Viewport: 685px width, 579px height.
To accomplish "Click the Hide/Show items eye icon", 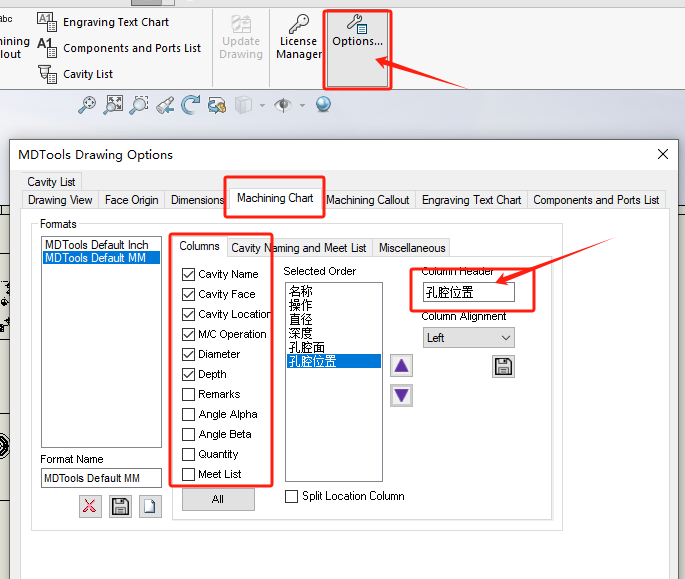I will point(283,105).
